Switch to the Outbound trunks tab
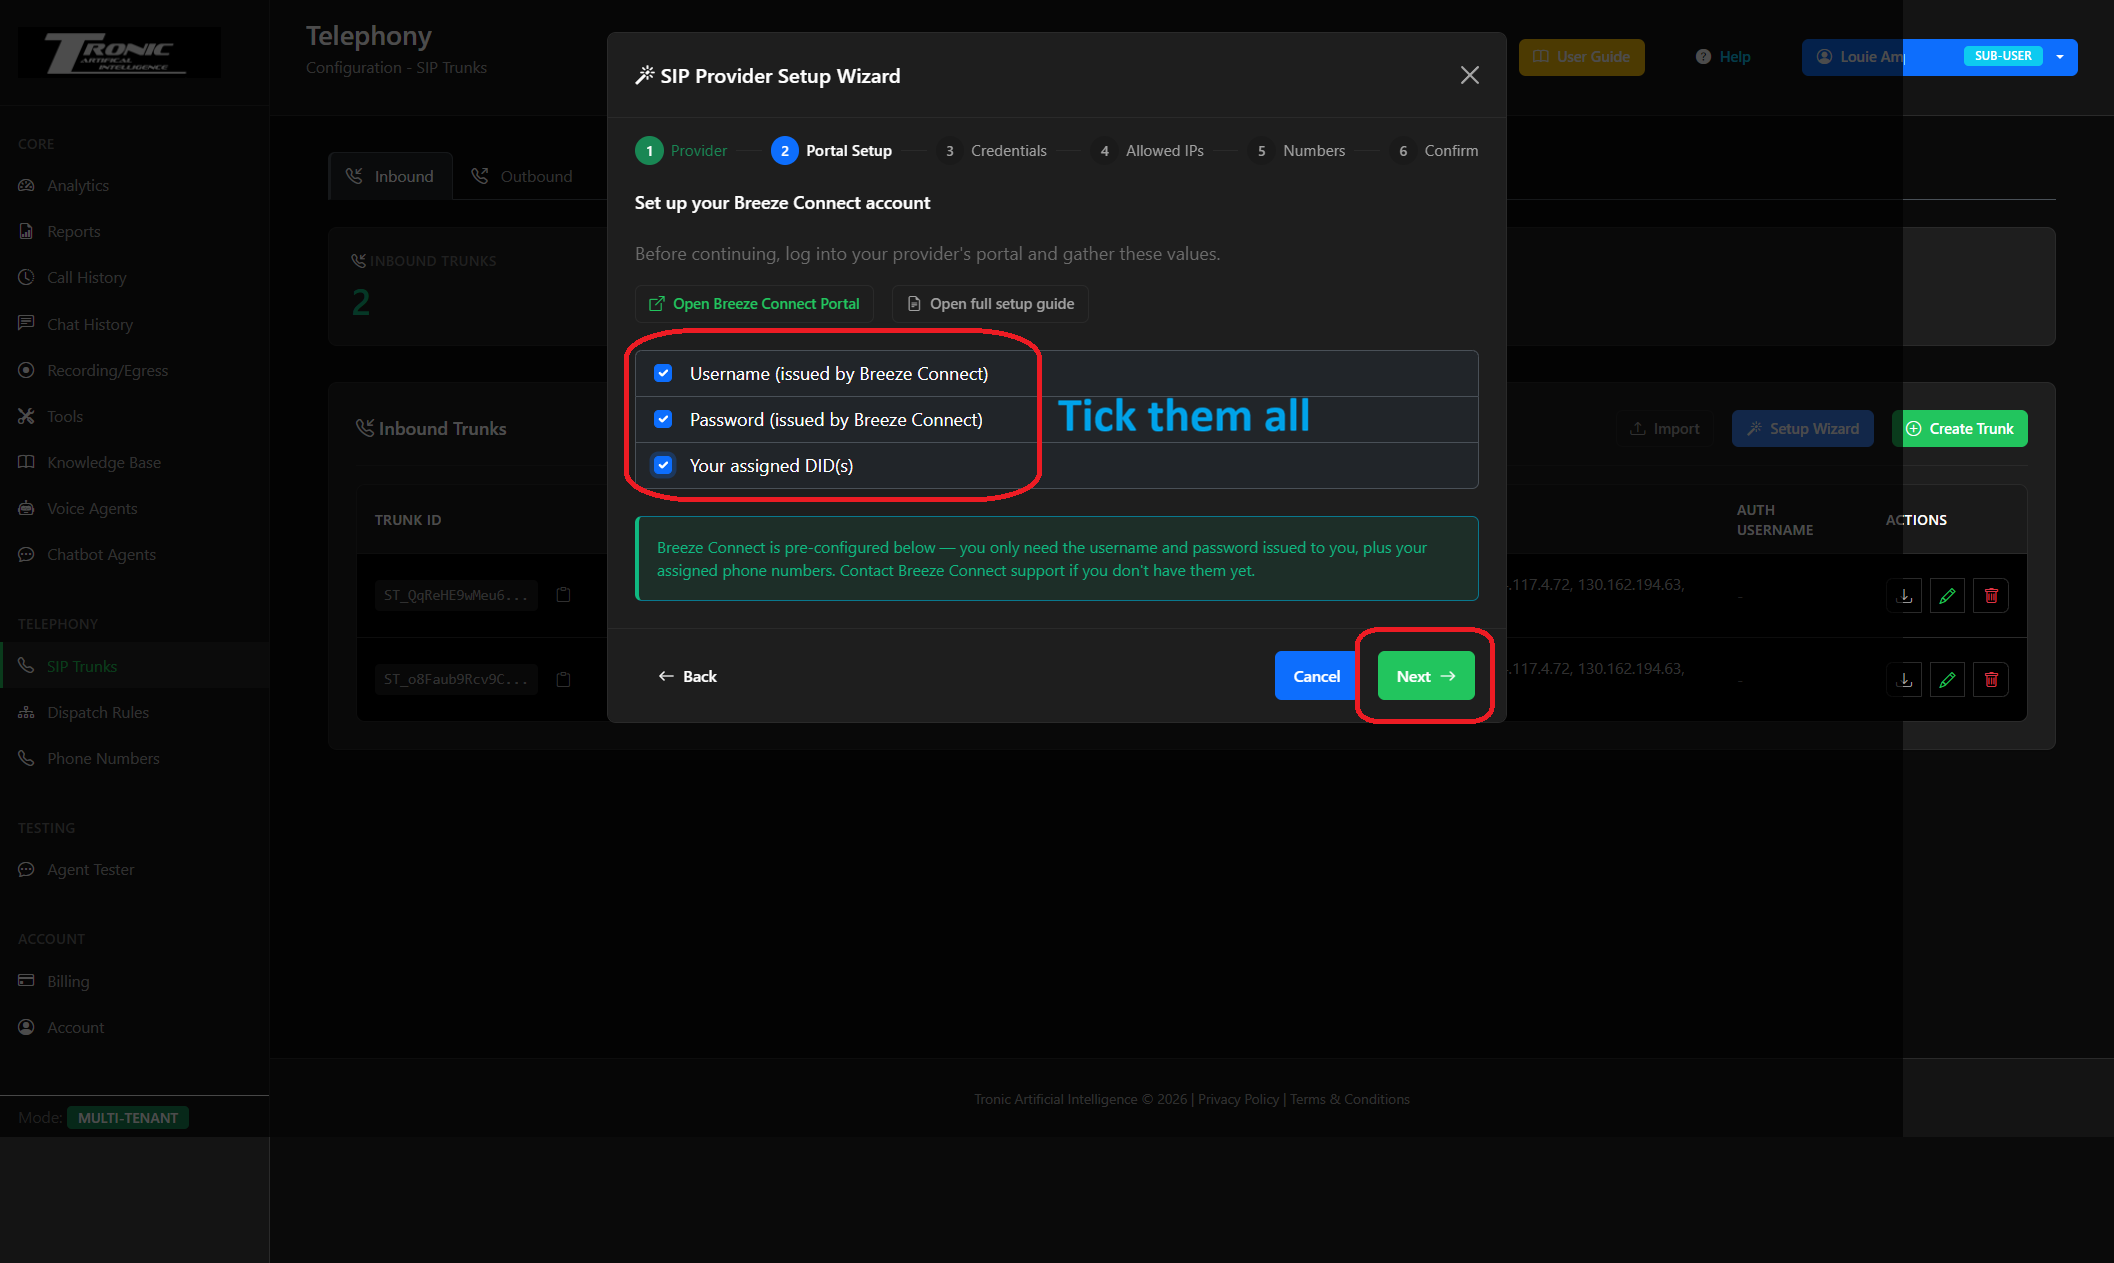2114x1263 pixels. (522, 176)
